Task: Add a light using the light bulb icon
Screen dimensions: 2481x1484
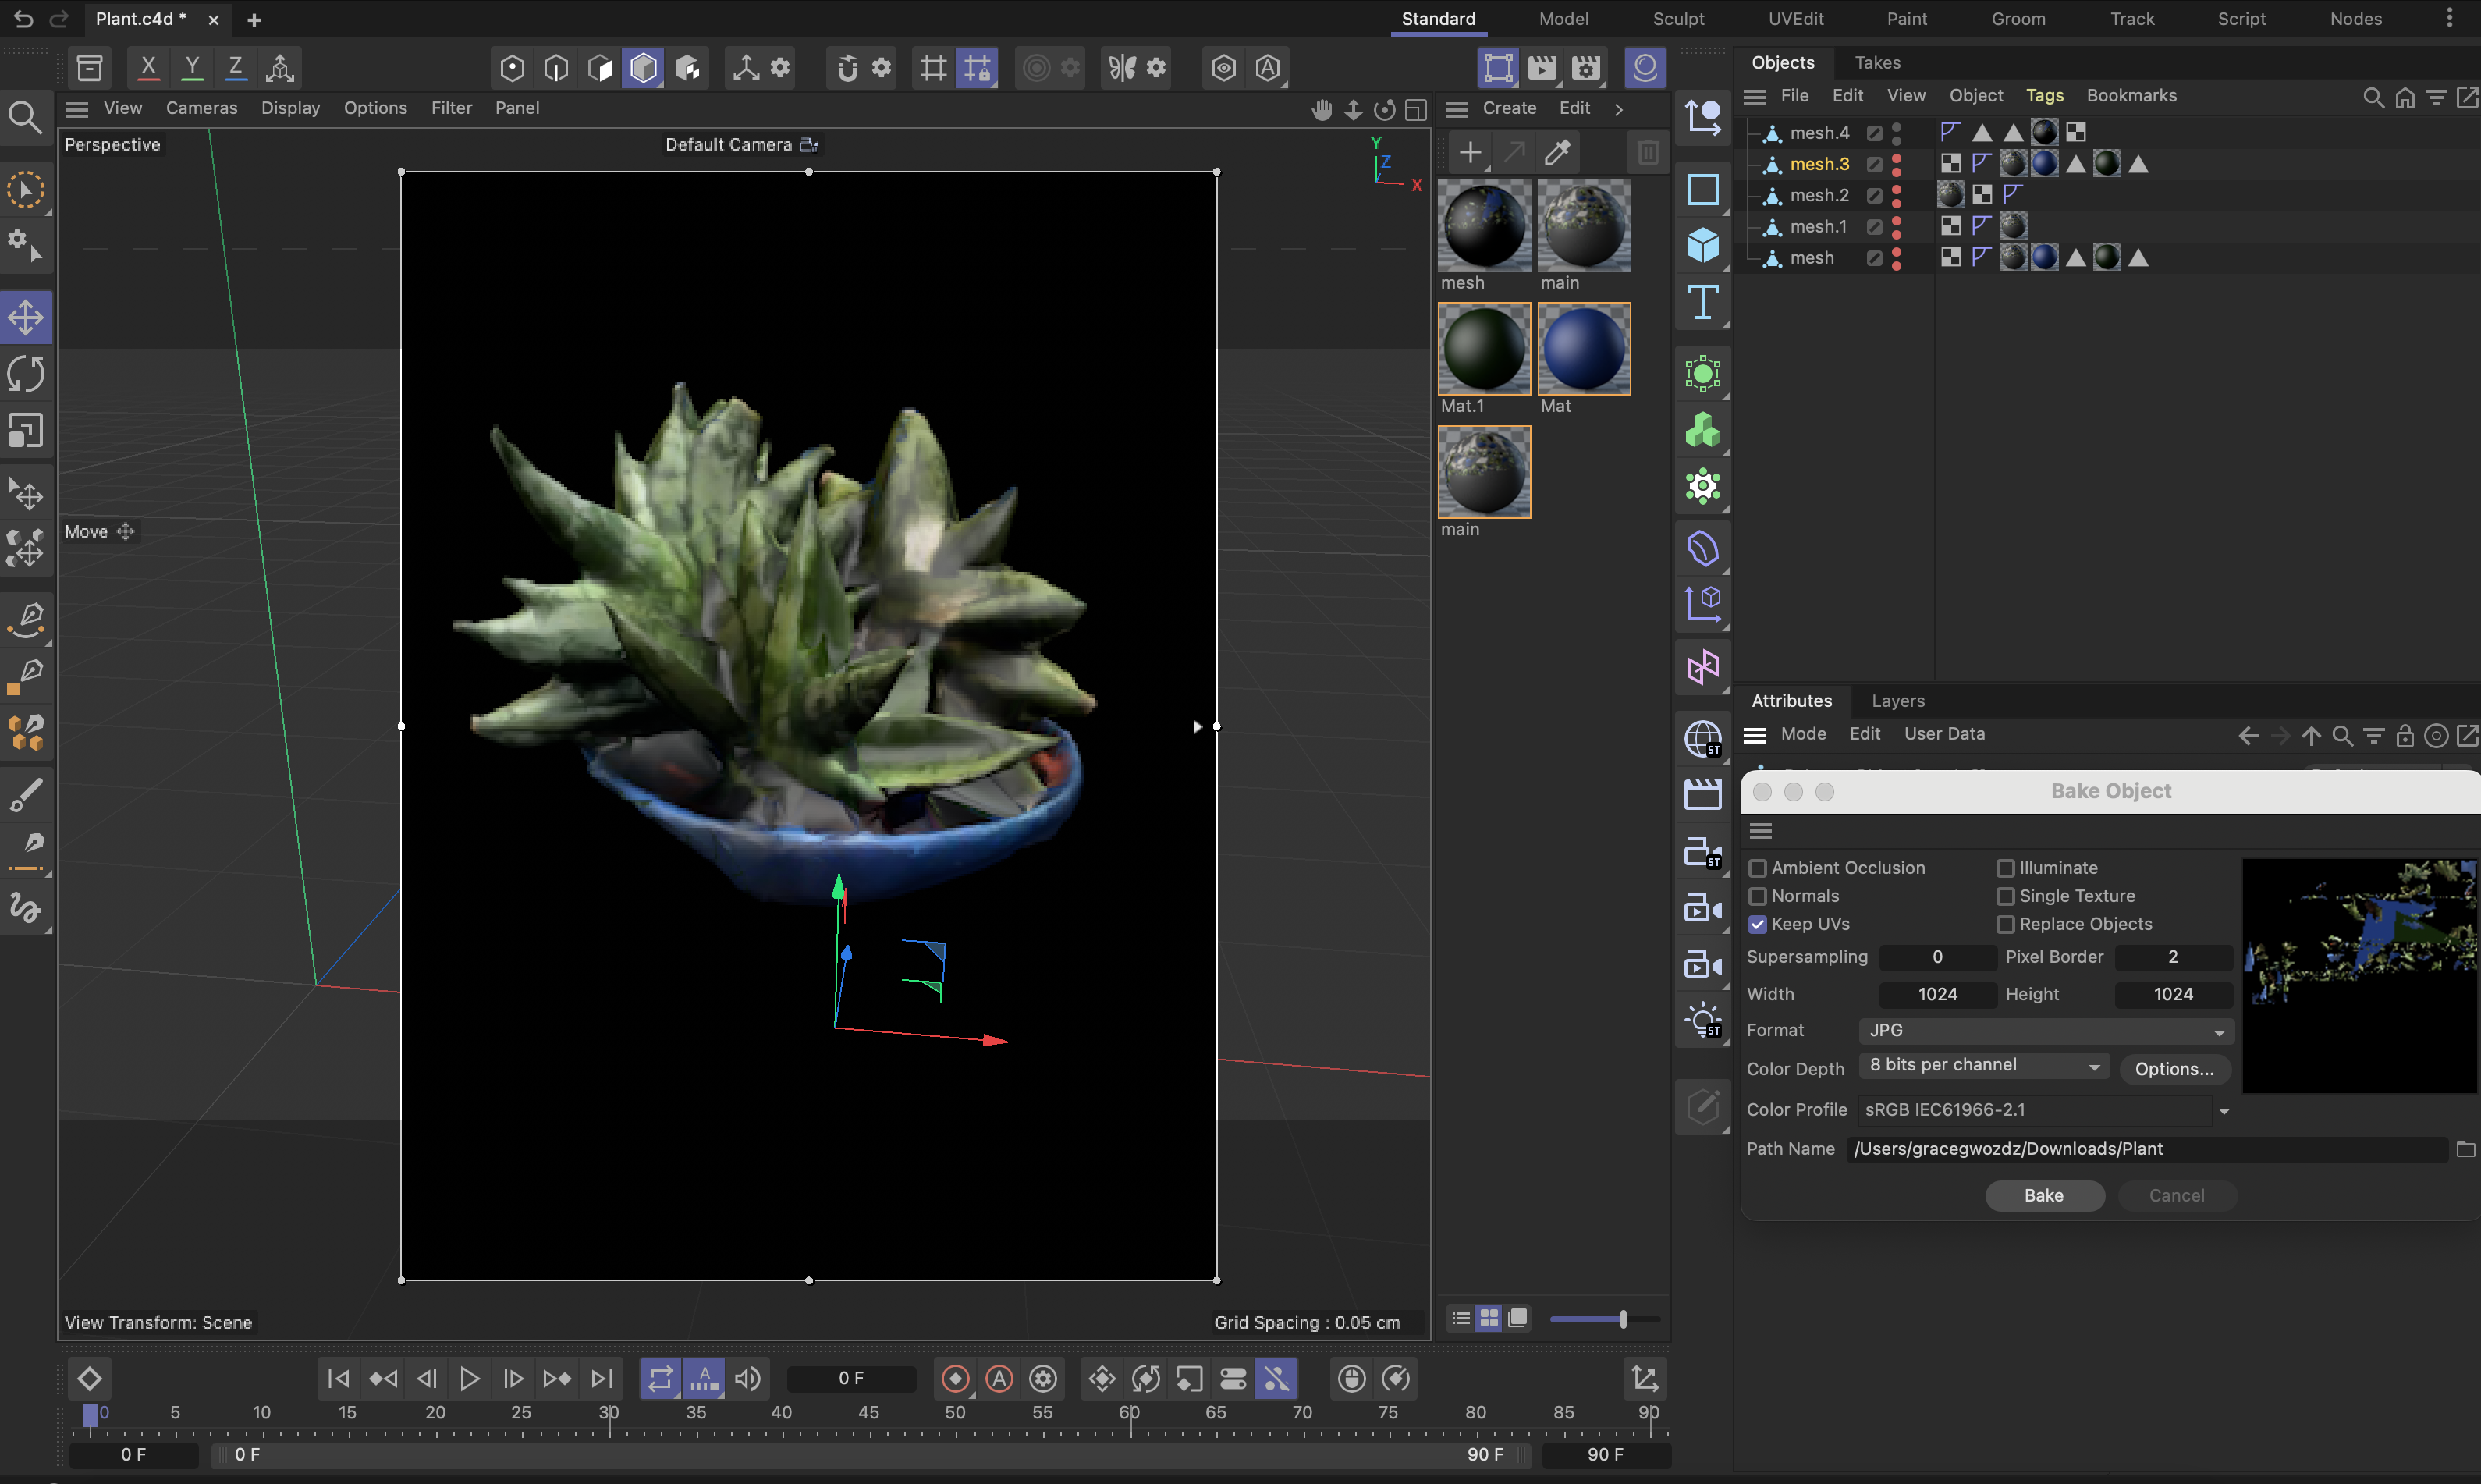Action: pyautogui.click(x=1702, y=1019)
